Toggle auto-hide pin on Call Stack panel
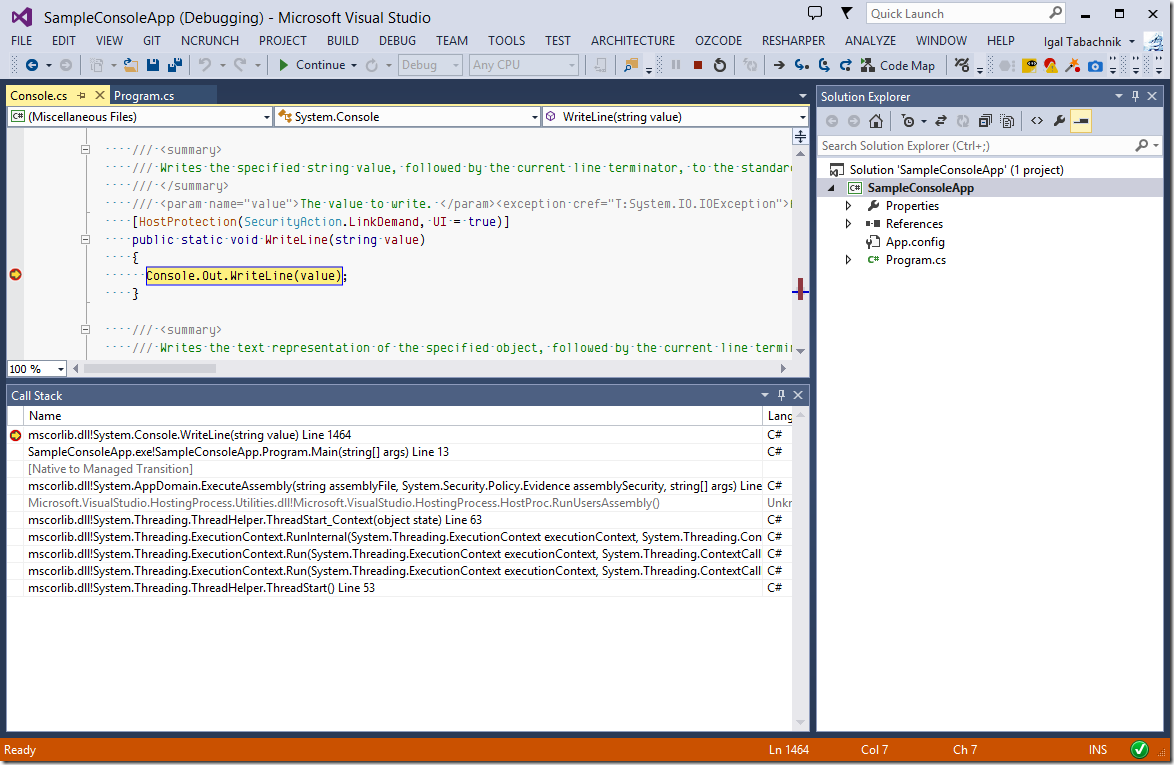1174x765 pixels. click(782, 396)
